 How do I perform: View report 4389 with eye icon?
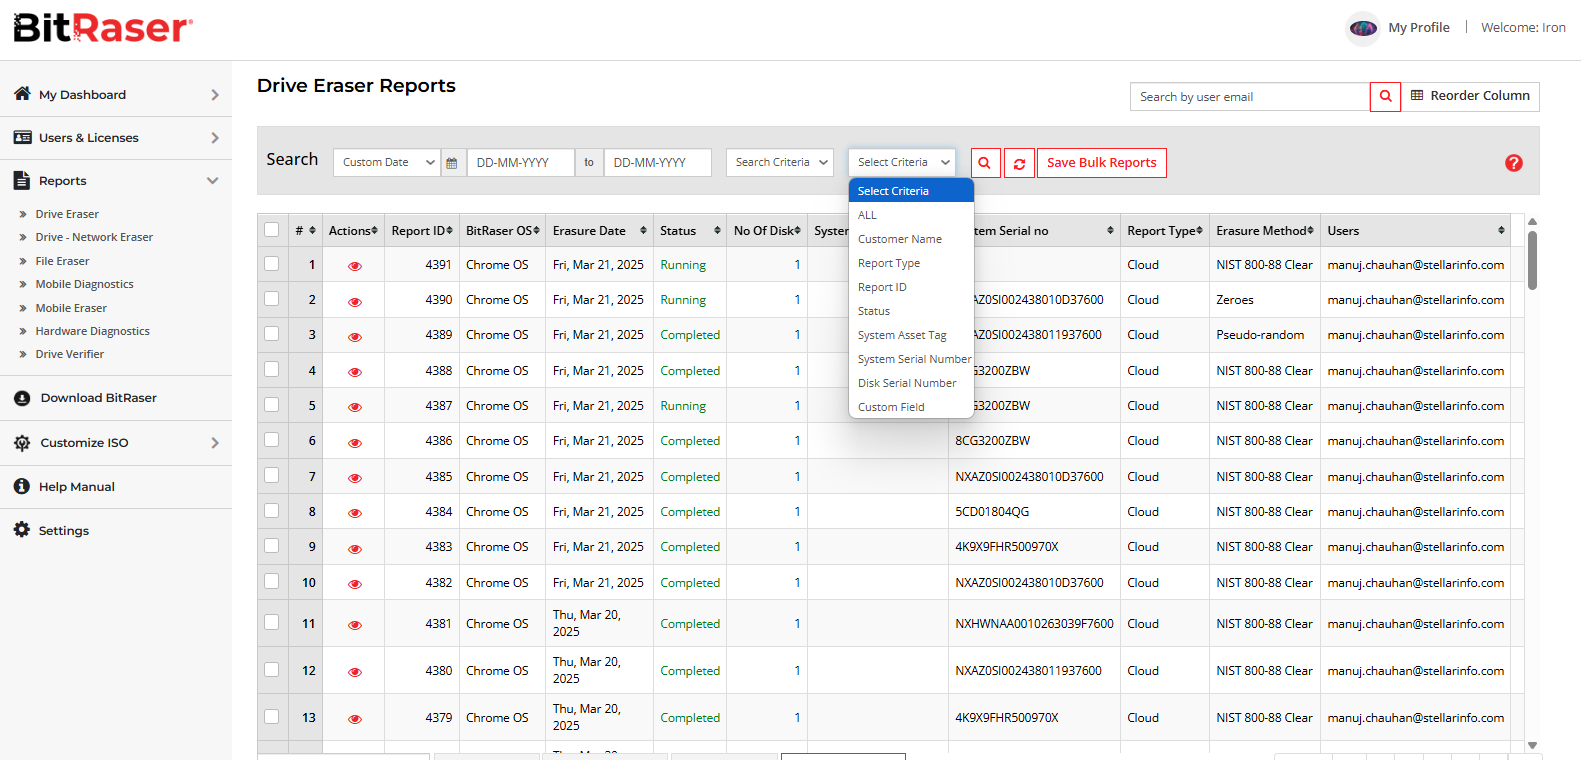(355, 336)
